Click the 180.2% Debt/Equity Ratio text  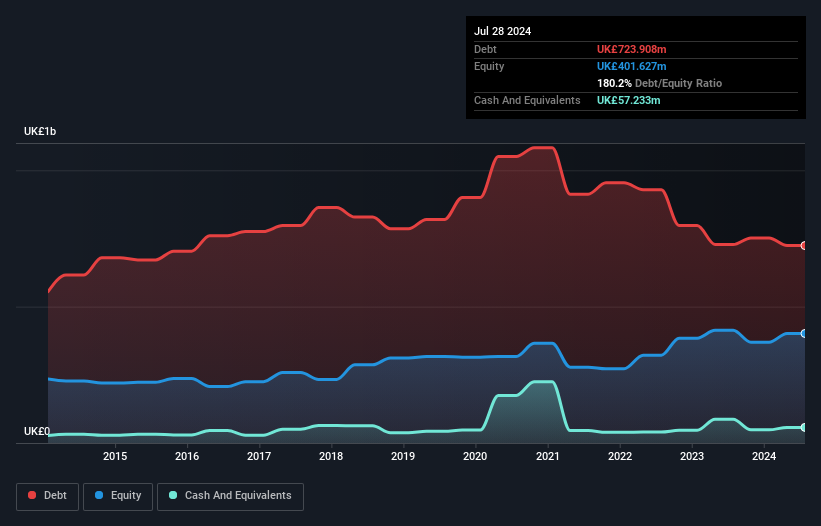coord(659,83)
